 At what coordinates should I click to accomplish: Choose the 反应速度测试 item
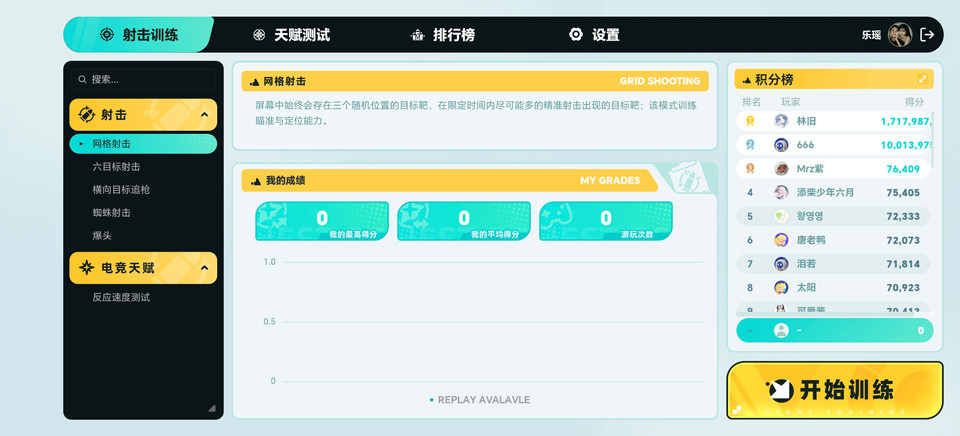click(121, 298)
